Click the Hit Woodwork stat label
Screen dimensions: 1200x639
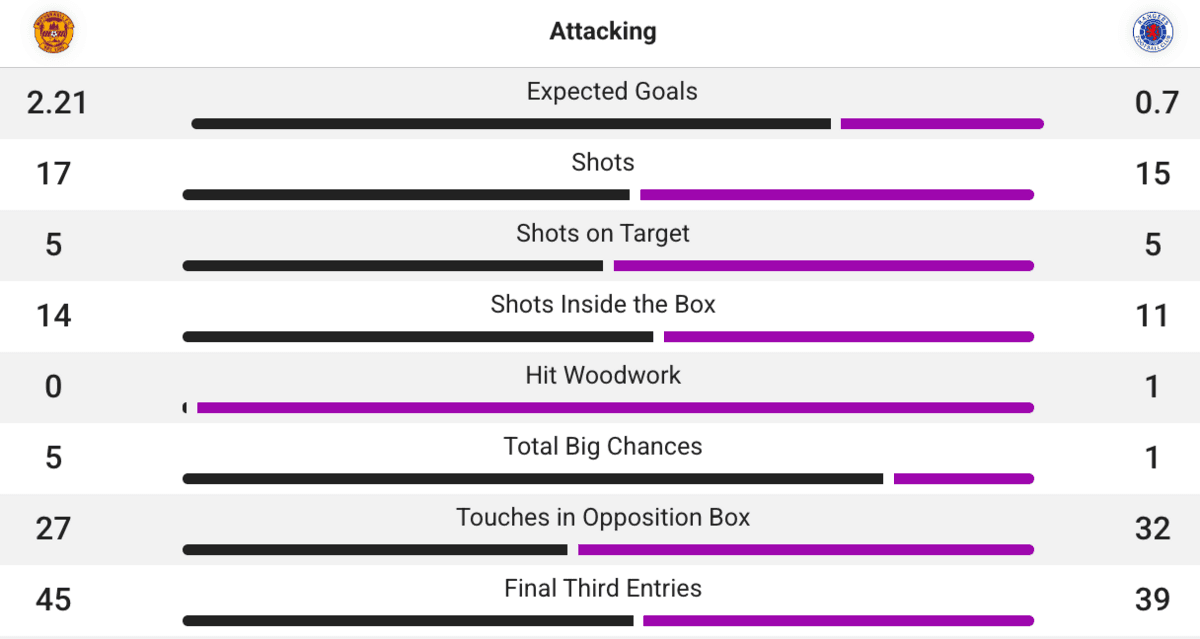click(x=603, y=375)
